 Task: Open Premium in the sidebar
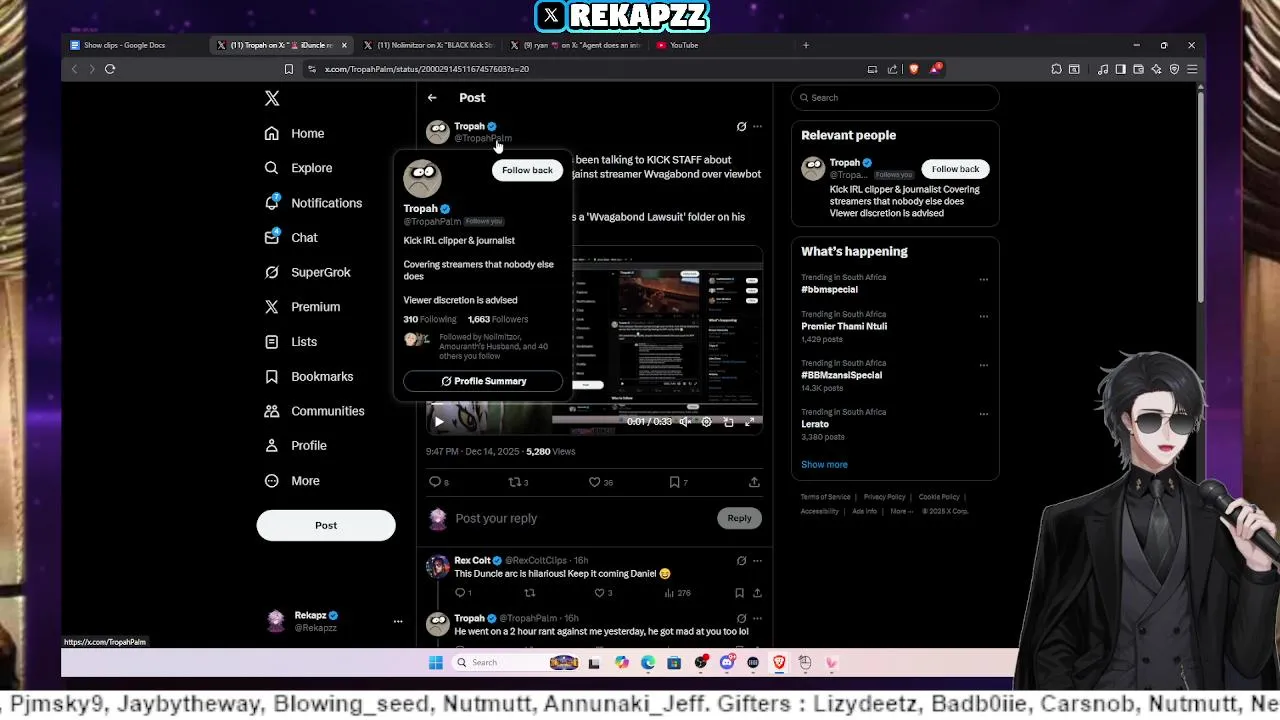point(302,307)
